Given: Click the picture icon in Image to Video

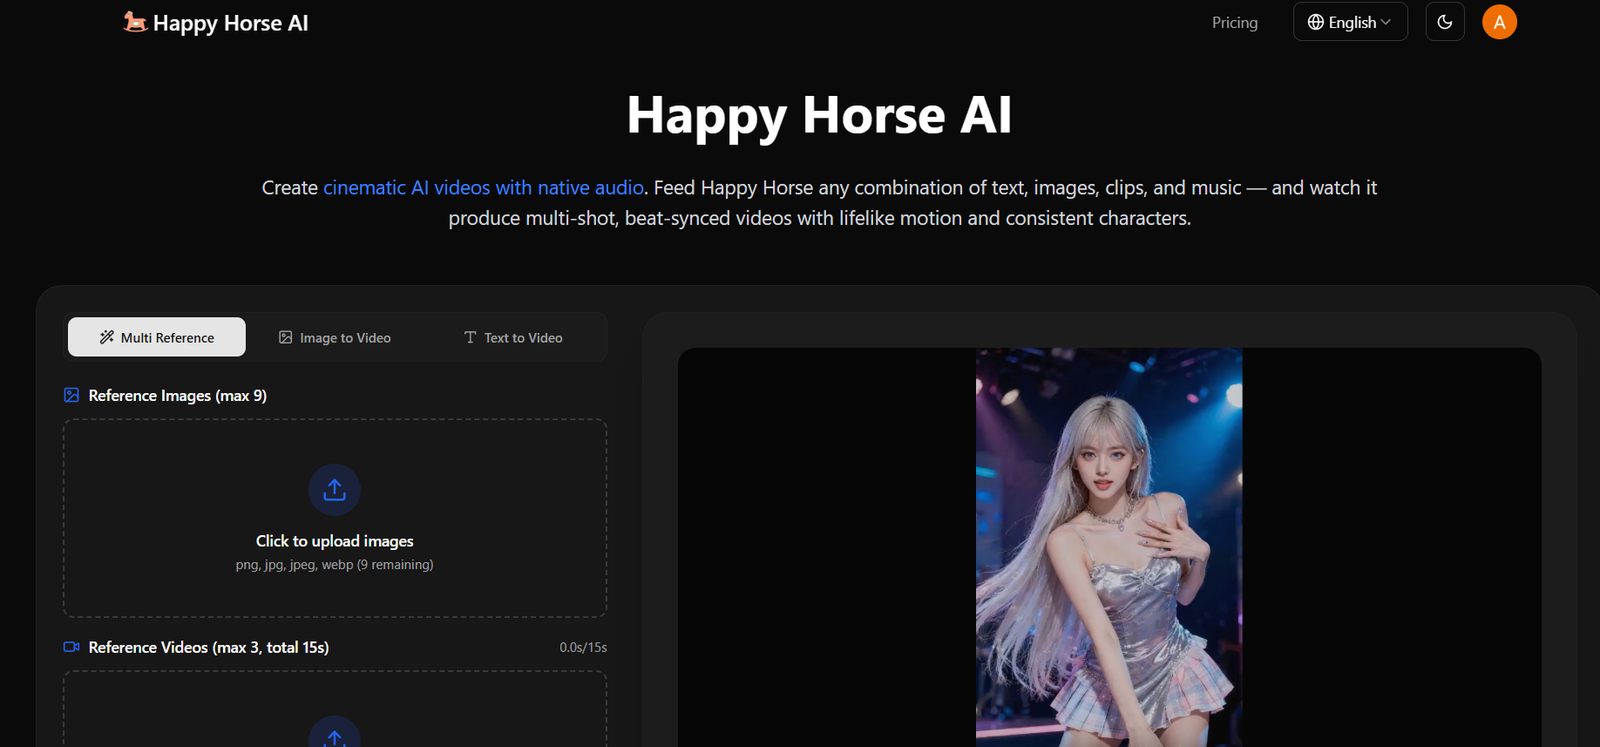Looking at the screenshot, I should tap(286, 338).
